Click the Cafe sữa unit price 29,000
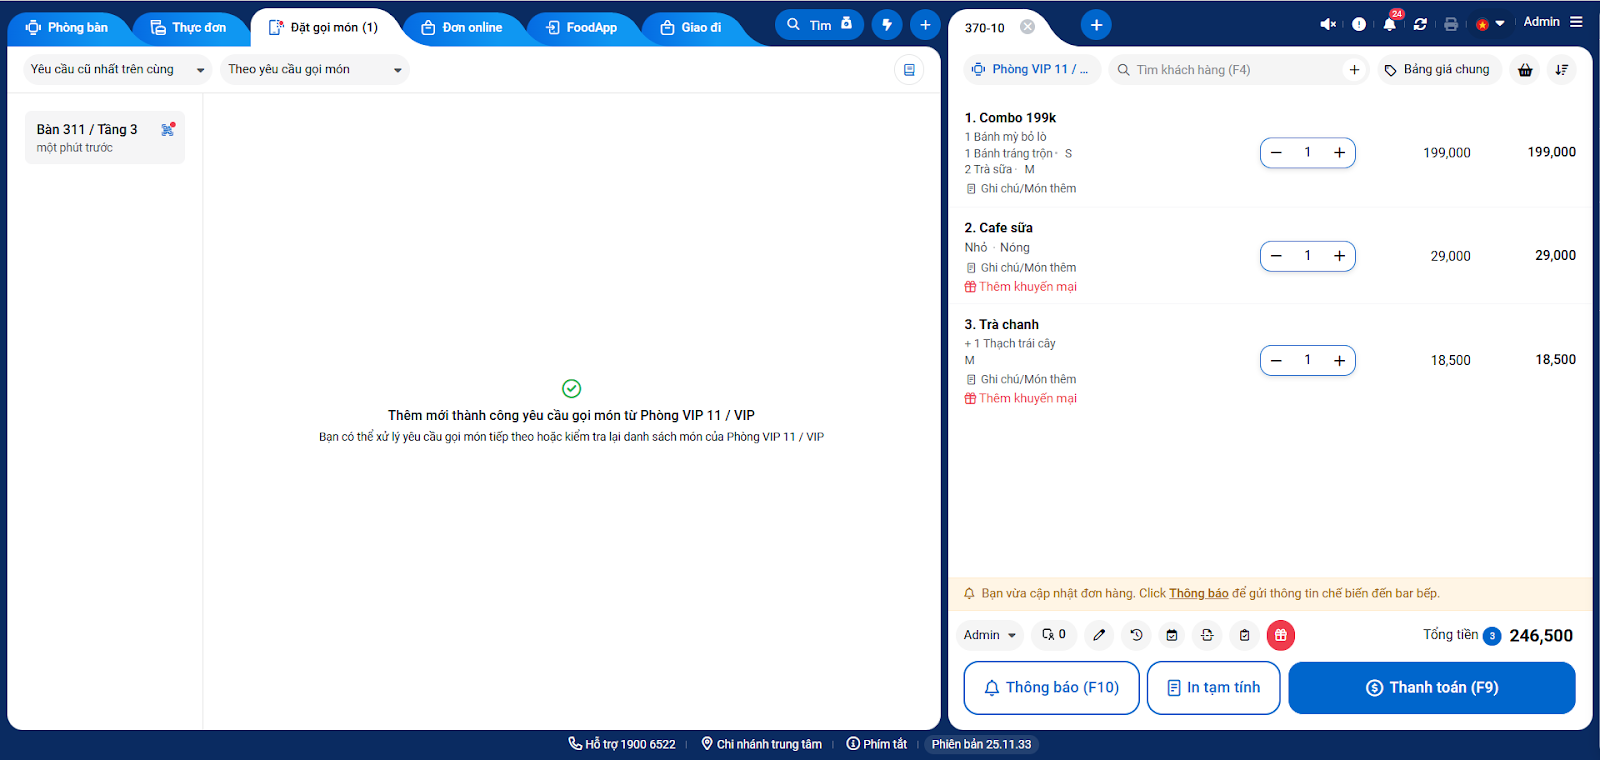 click(1451, 256)
